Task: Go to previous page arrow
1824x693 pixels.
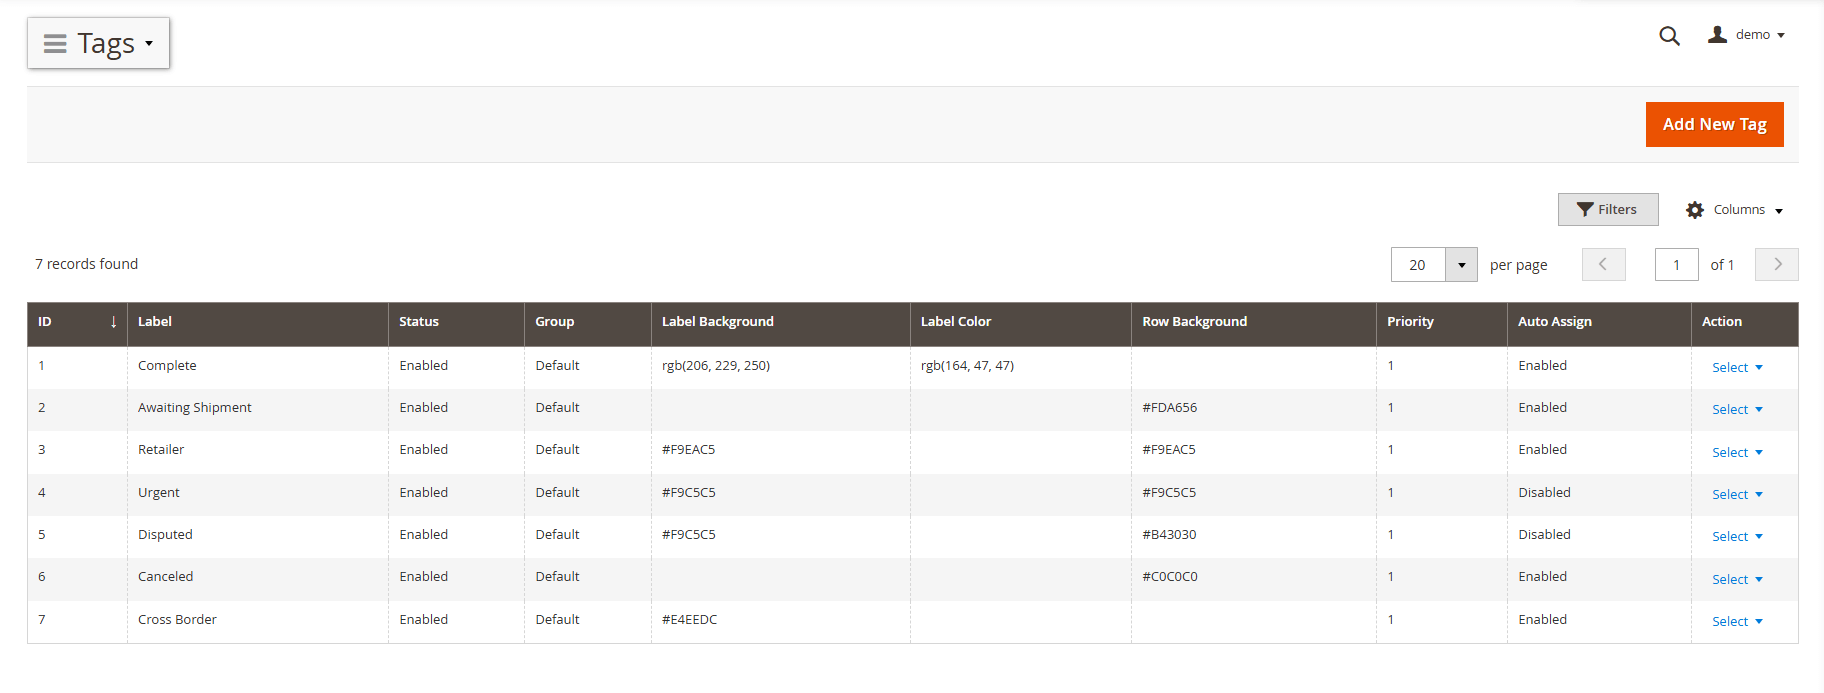Action: pos(1603,264)
